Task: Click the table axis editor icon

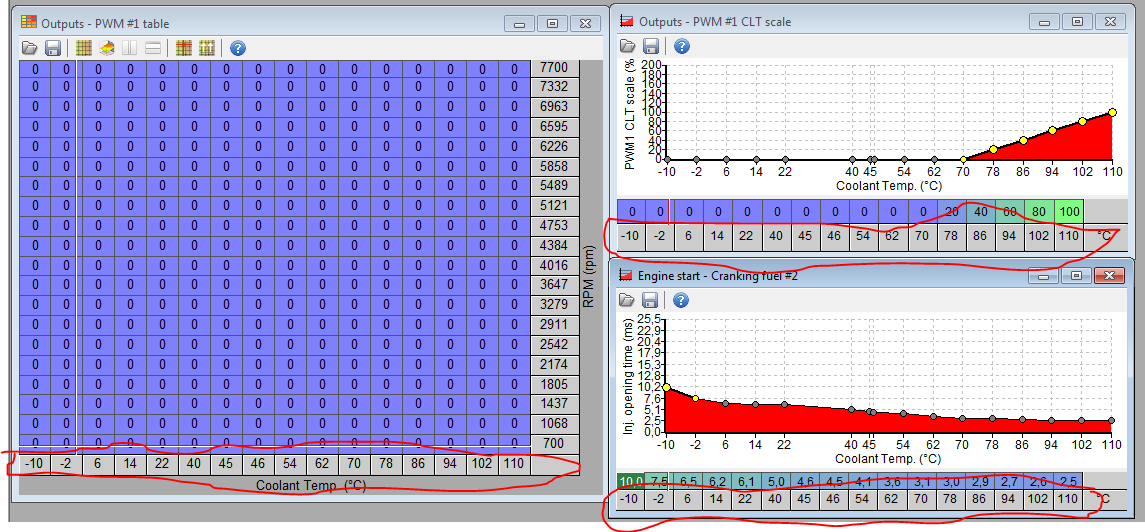Action: pyautogui.click(x=183, y=47)
